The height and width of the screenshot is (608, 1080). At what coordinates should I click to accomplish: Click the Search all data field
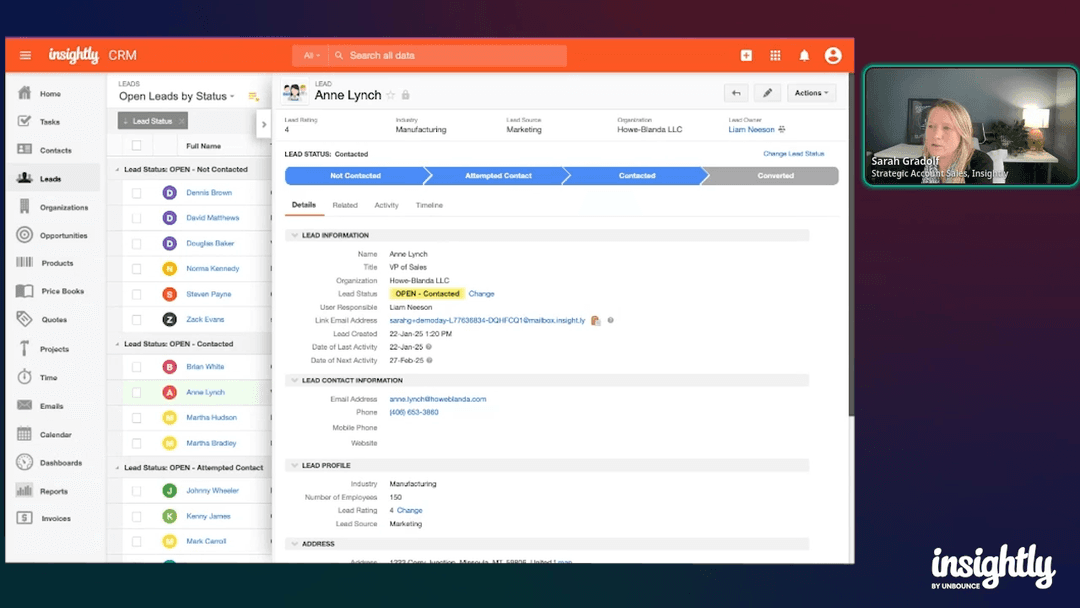[450, 56]
